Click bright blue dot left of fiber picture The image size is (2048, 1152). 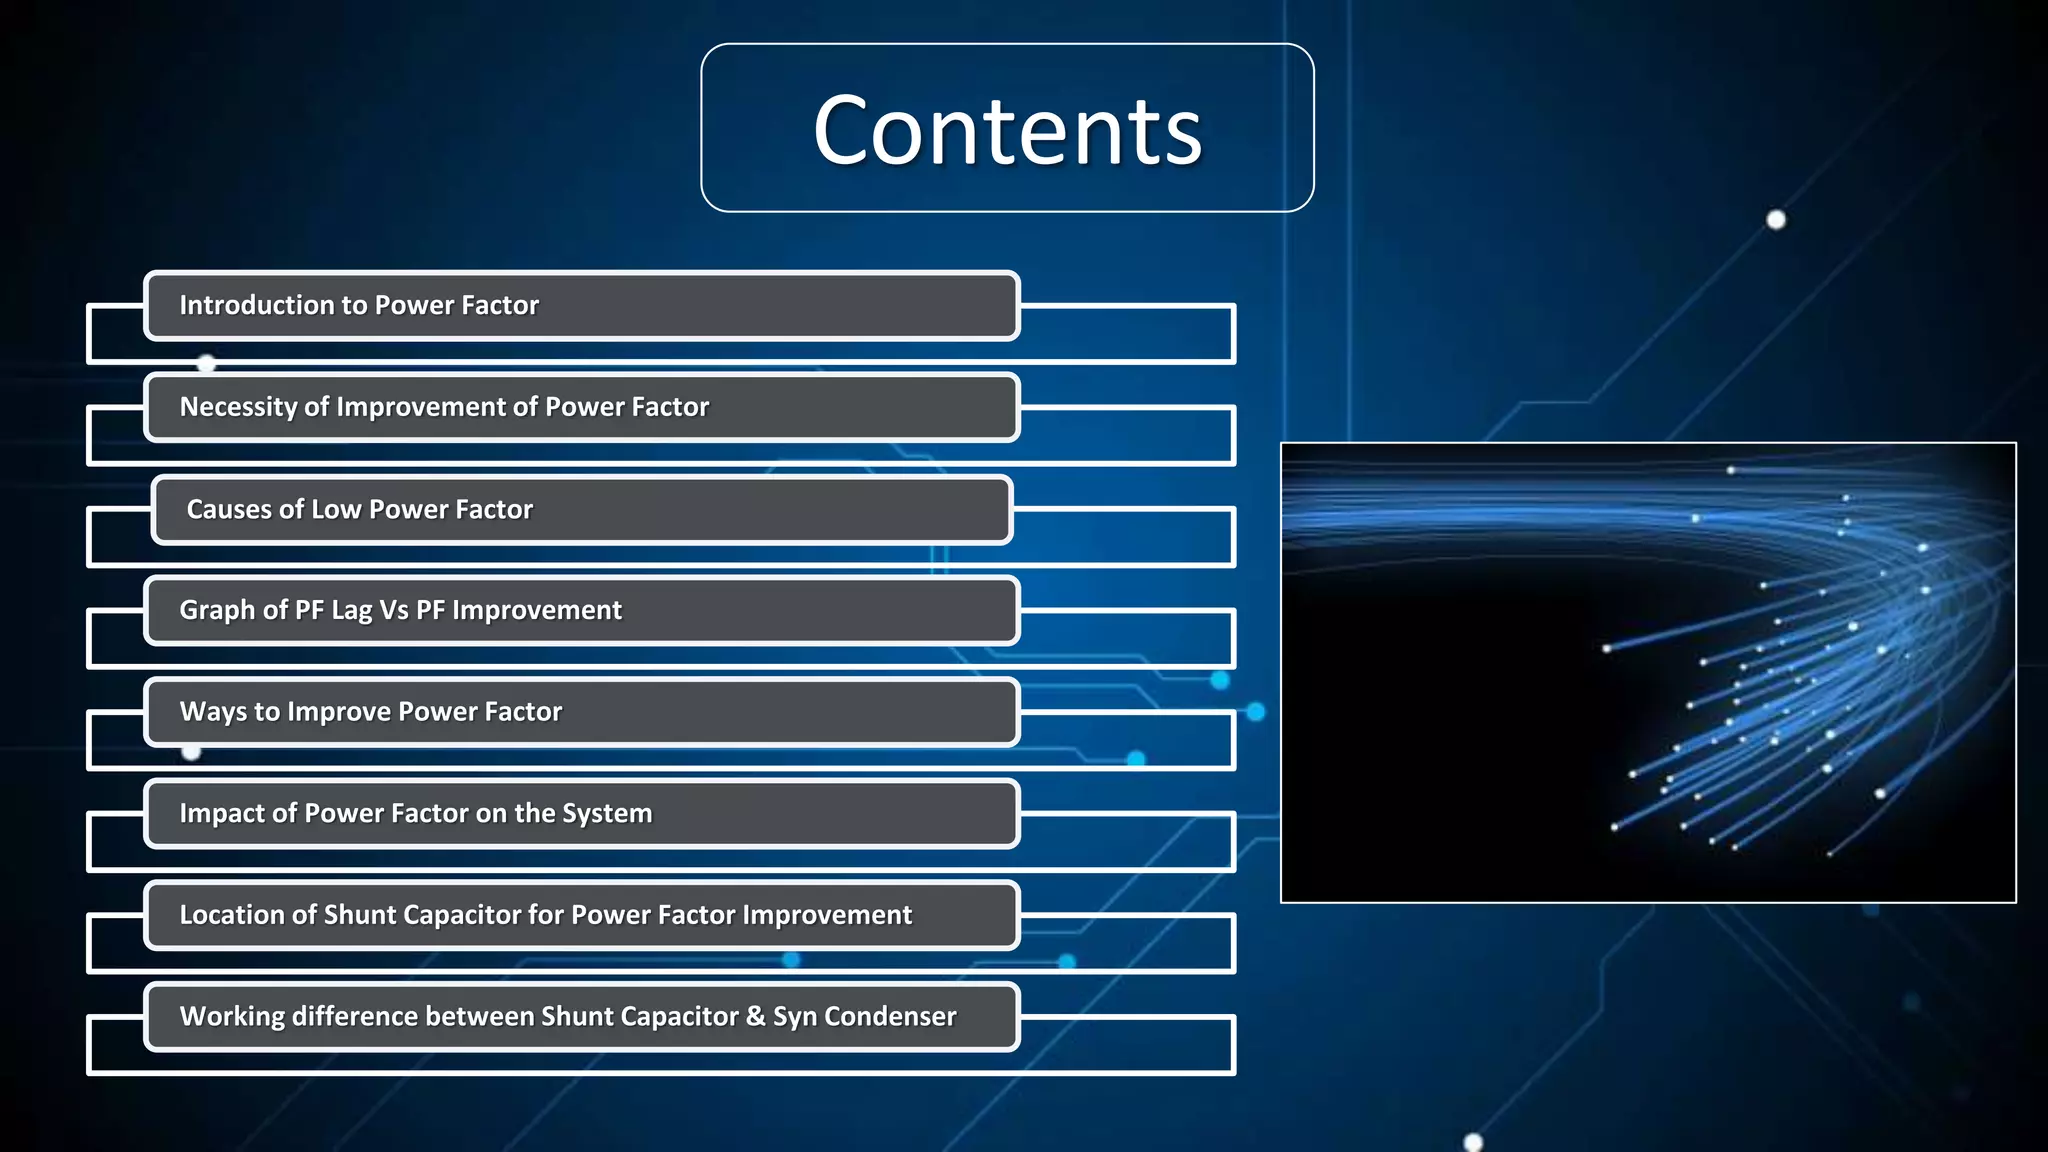(1256, 712)
